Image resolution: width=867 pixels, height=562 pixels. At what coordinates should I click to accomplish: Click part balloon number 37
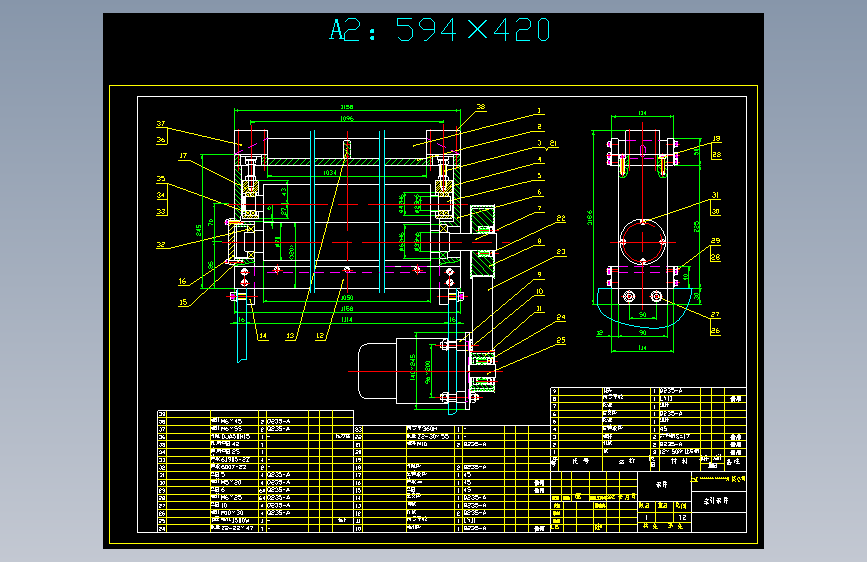click(x=161, y=123)
